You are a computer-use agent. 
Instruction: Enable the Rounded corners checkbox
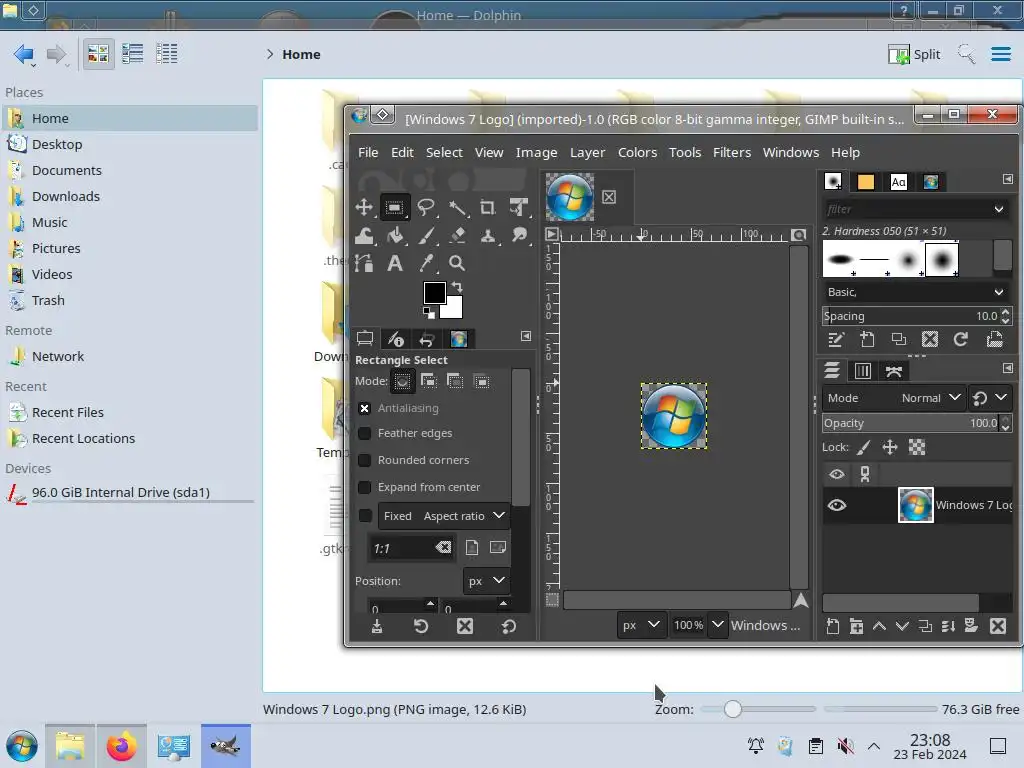pos(364,460)
